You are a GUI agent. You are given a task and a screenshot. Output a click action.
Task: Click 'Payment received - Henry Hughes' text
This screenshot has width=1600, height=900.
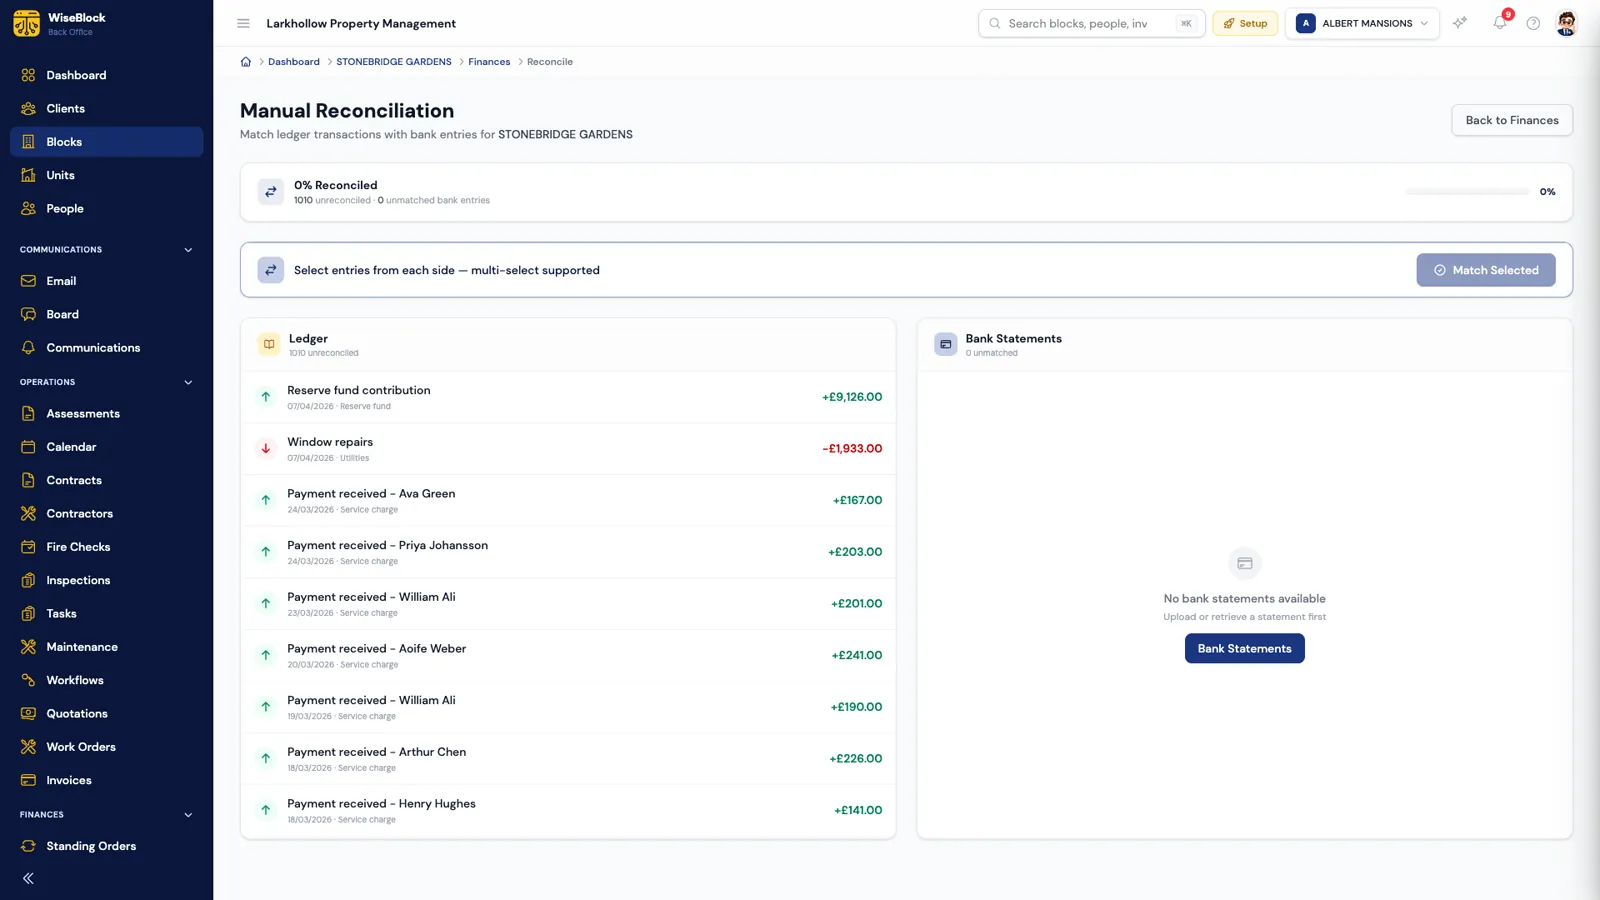381,804
